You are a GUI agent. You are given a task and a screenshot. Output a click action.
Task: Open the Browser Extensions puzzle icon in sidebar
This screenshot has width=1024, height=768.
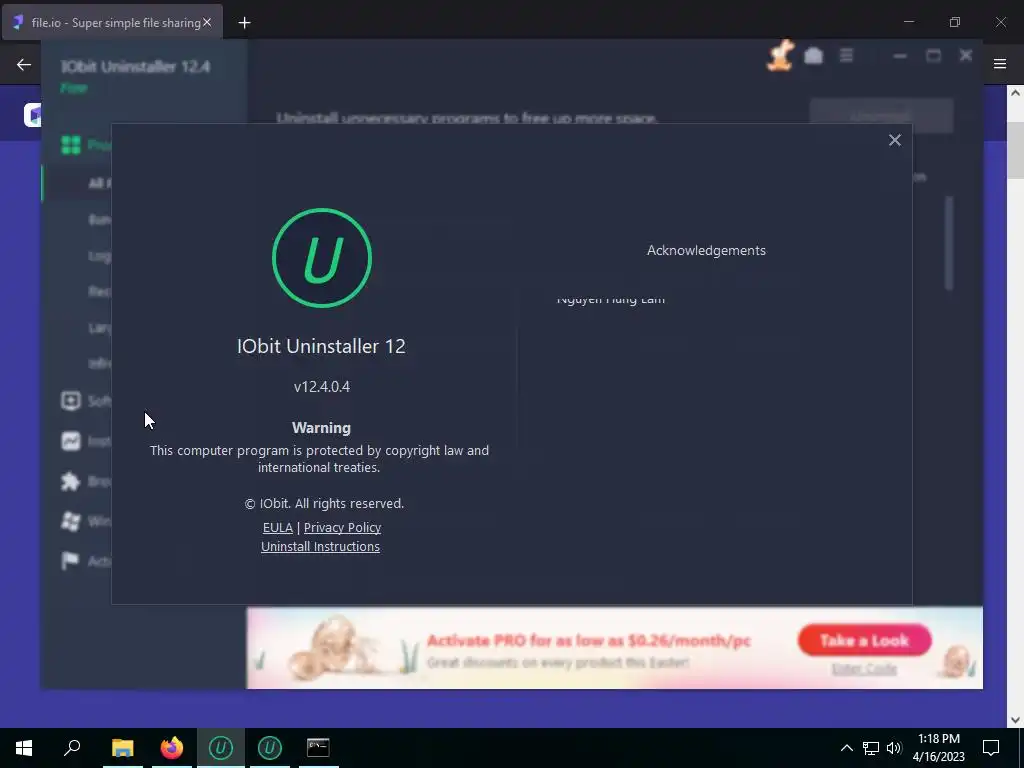pos(71,481)
